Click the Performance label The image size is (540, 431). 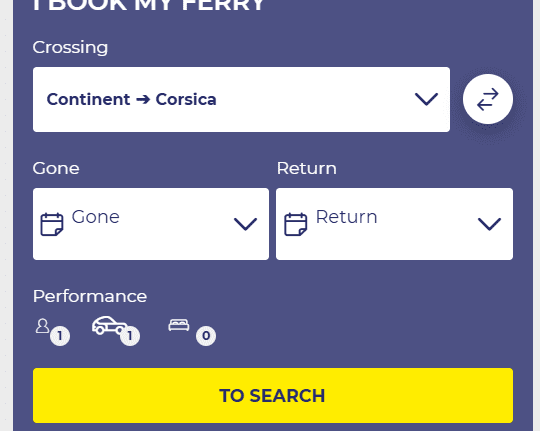pos(90,296)
